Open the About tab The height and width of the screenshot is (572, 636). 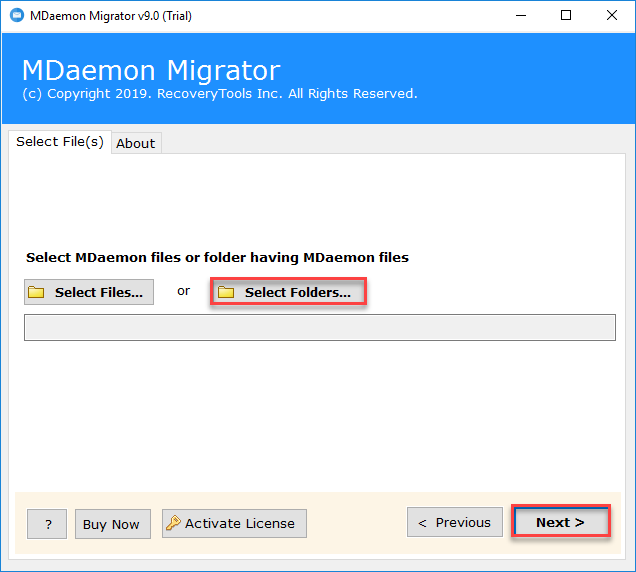tap(136, 143)
